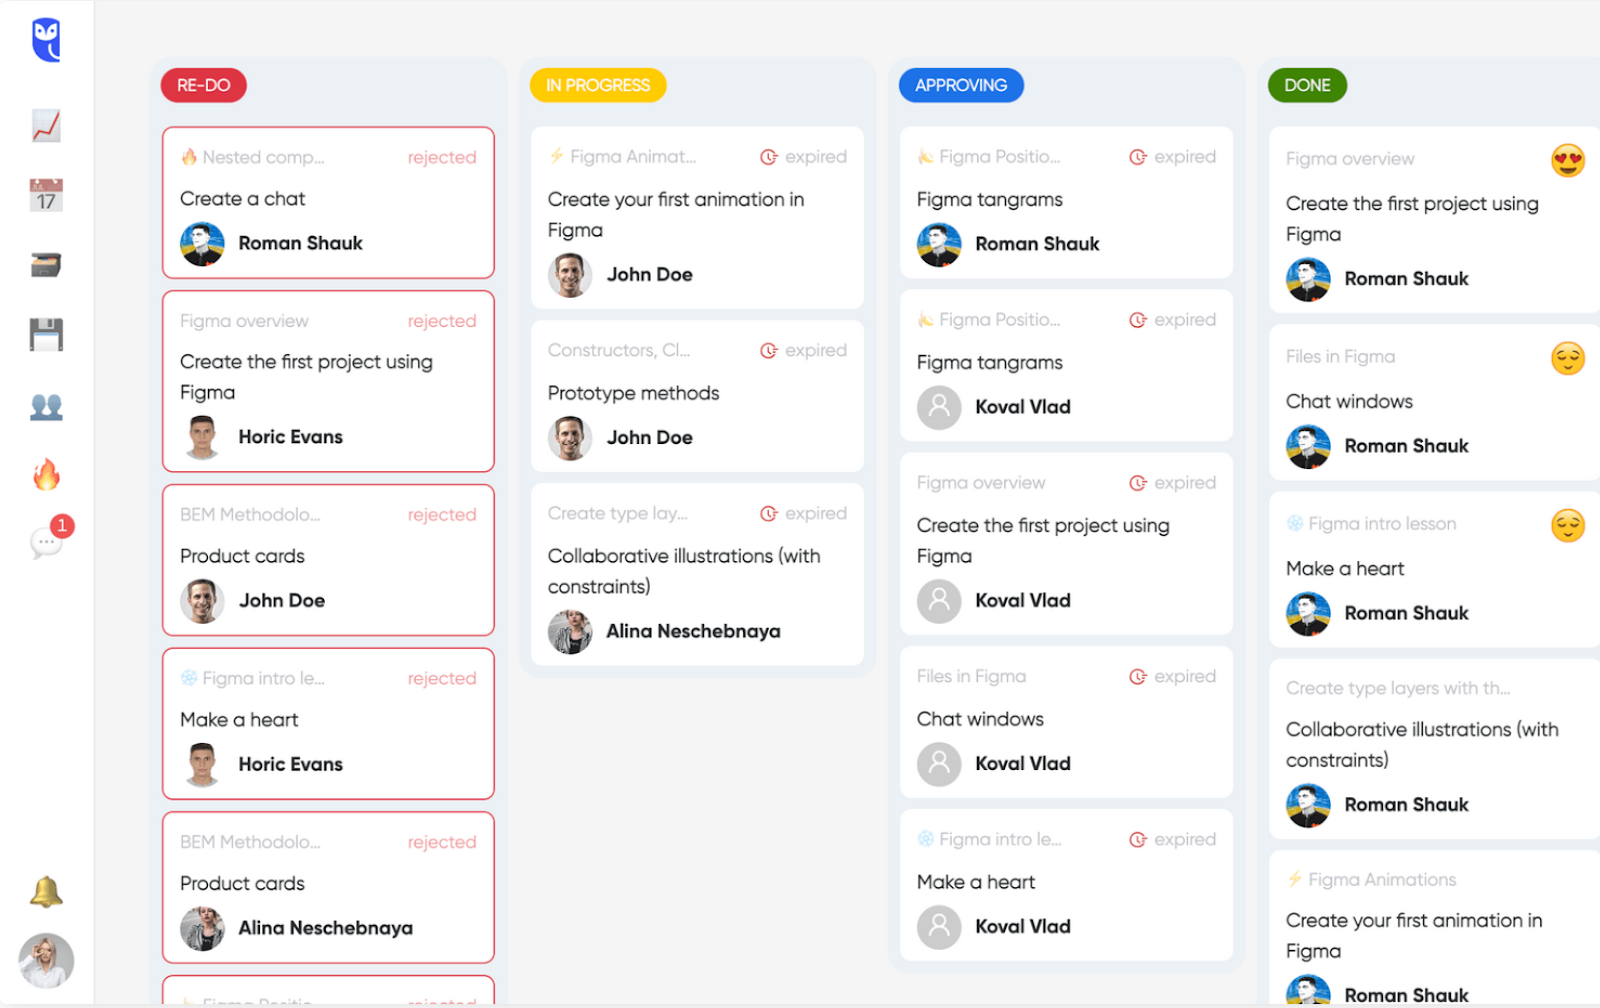Click rejected label on Create a chat's neighbor Figma overview card
1600x1008 pixels.
tap(442, 321)
